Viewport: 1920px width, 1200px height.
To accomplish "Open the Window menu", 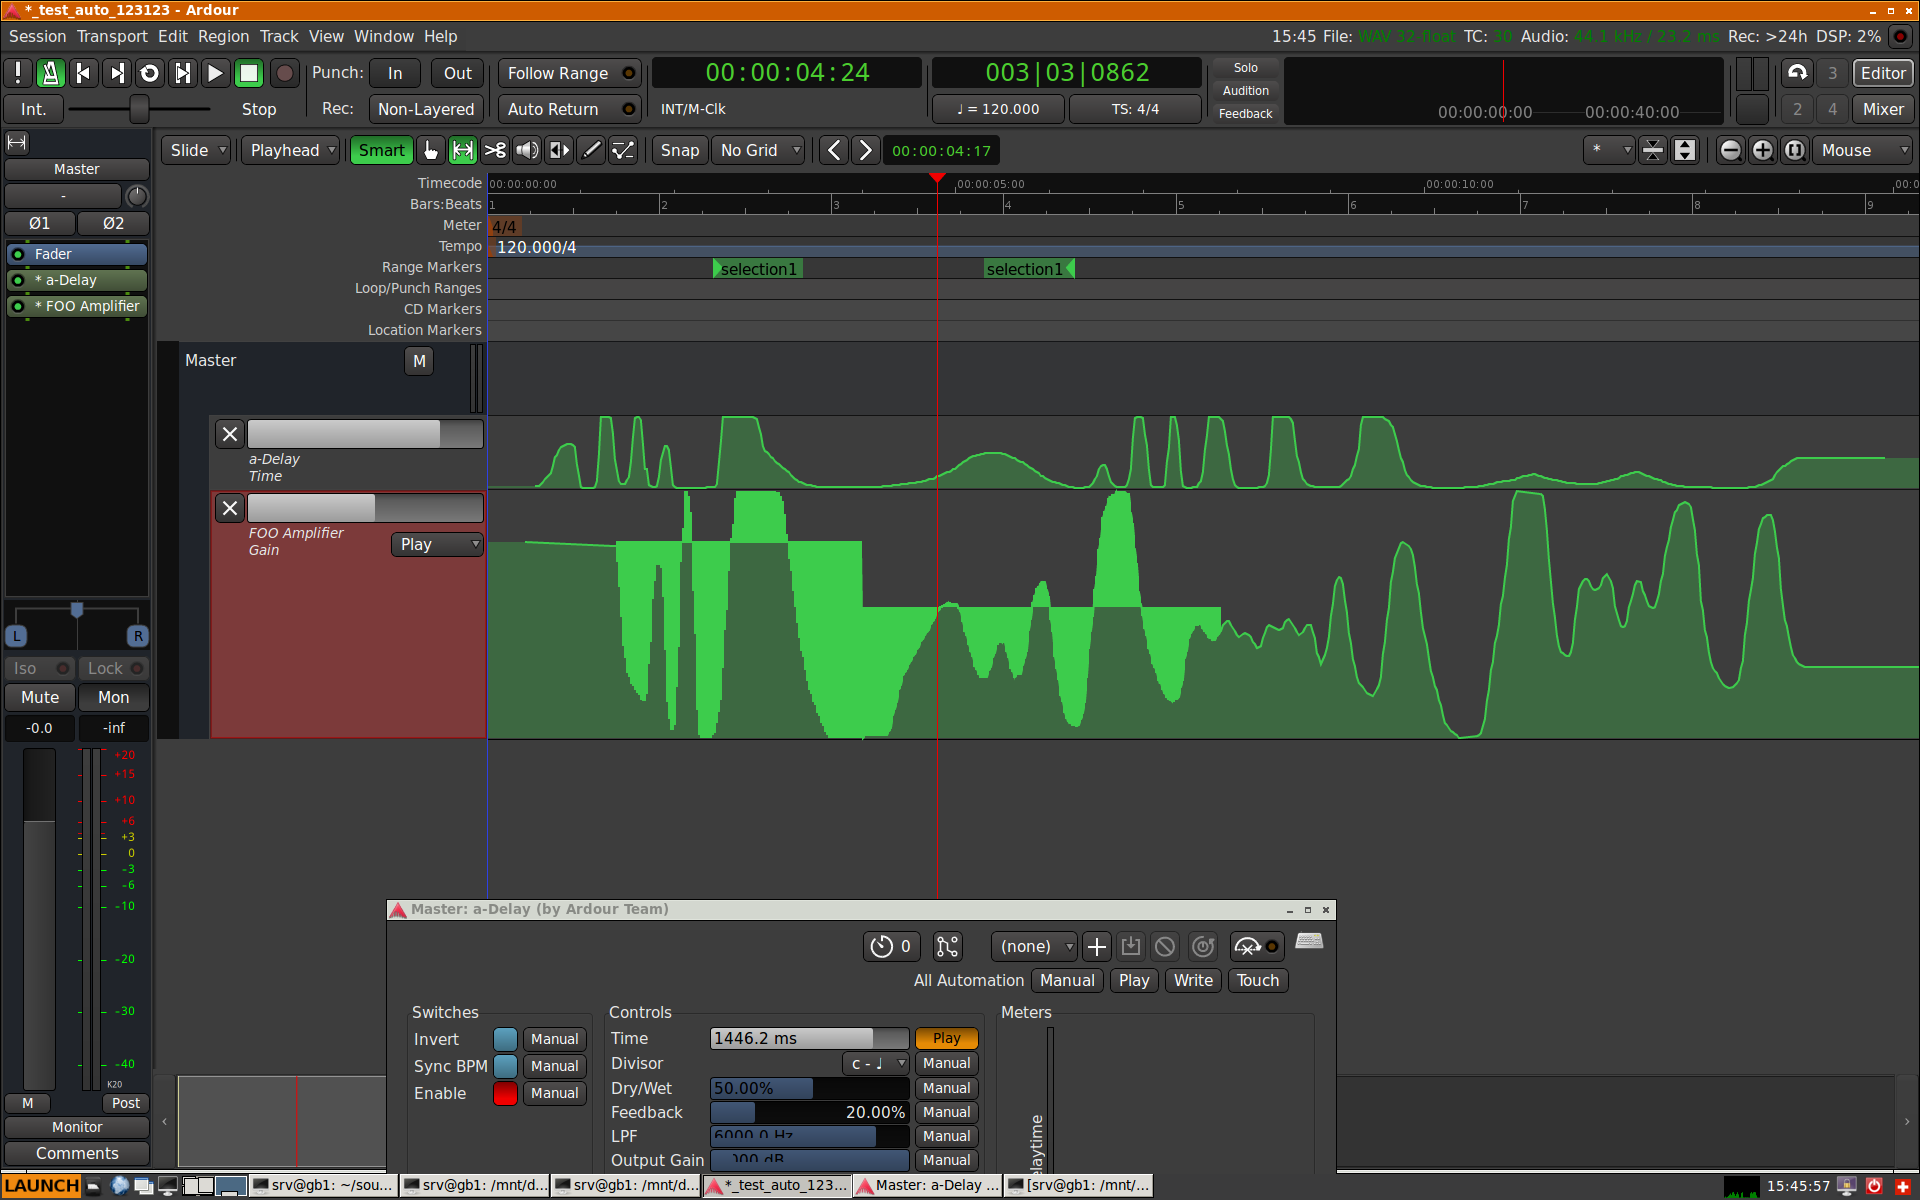I will click(x=383, y=36).
